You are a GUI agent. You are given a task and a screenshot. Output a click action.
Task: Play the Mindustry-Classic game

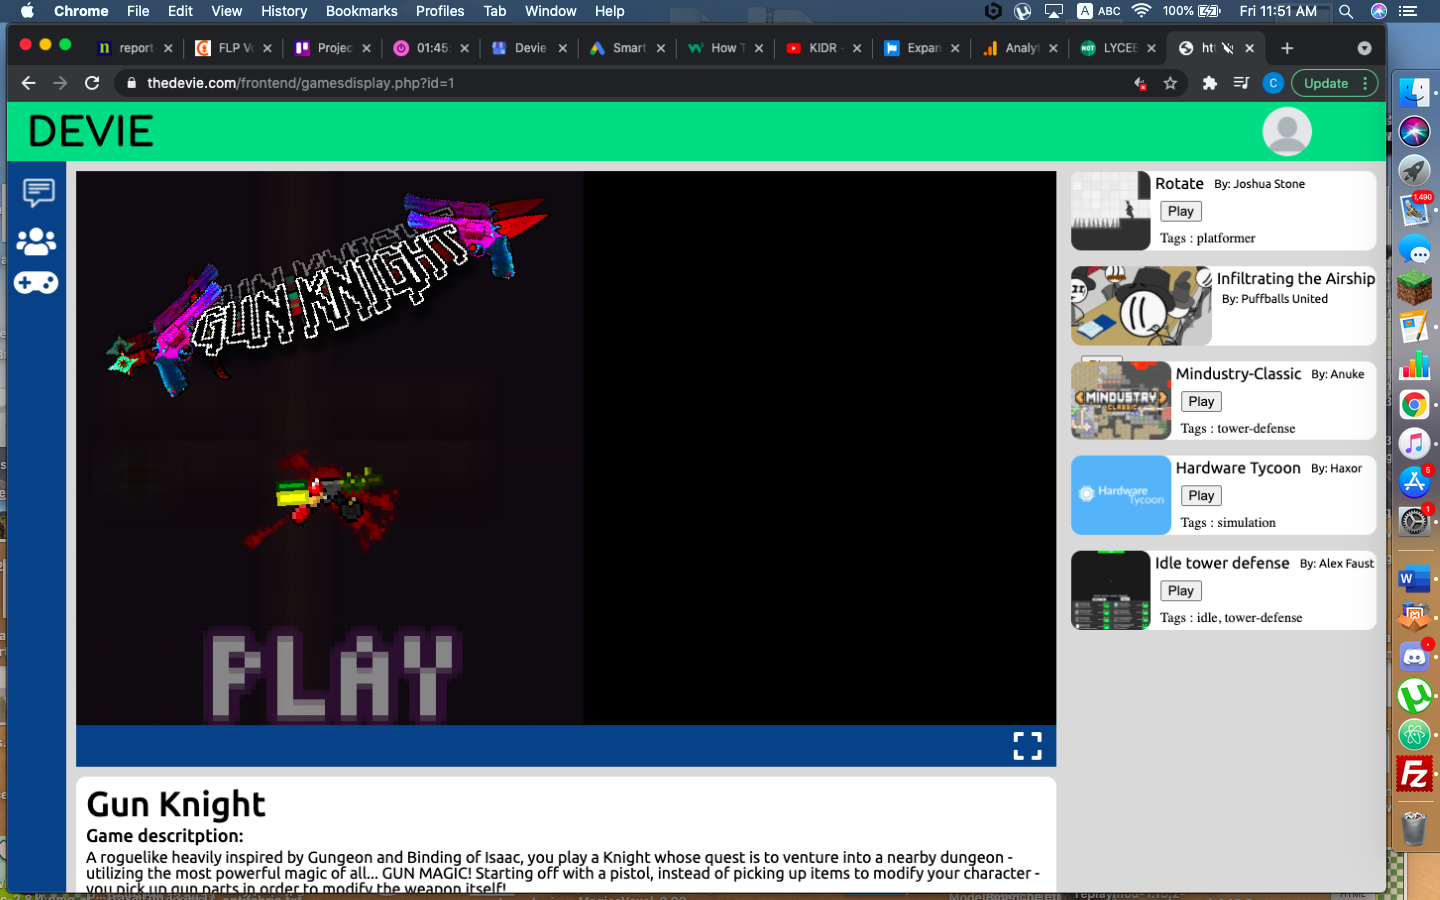click(x=1201, y=401)
